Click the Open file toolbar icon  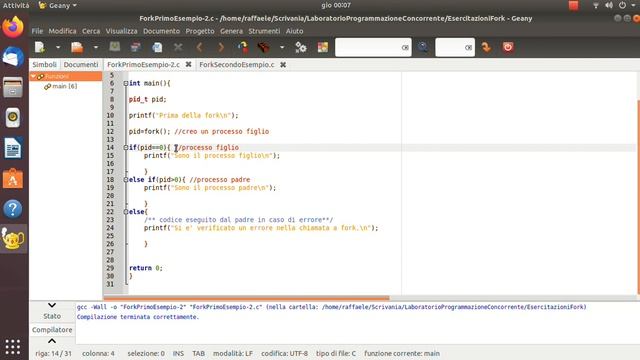77,47
